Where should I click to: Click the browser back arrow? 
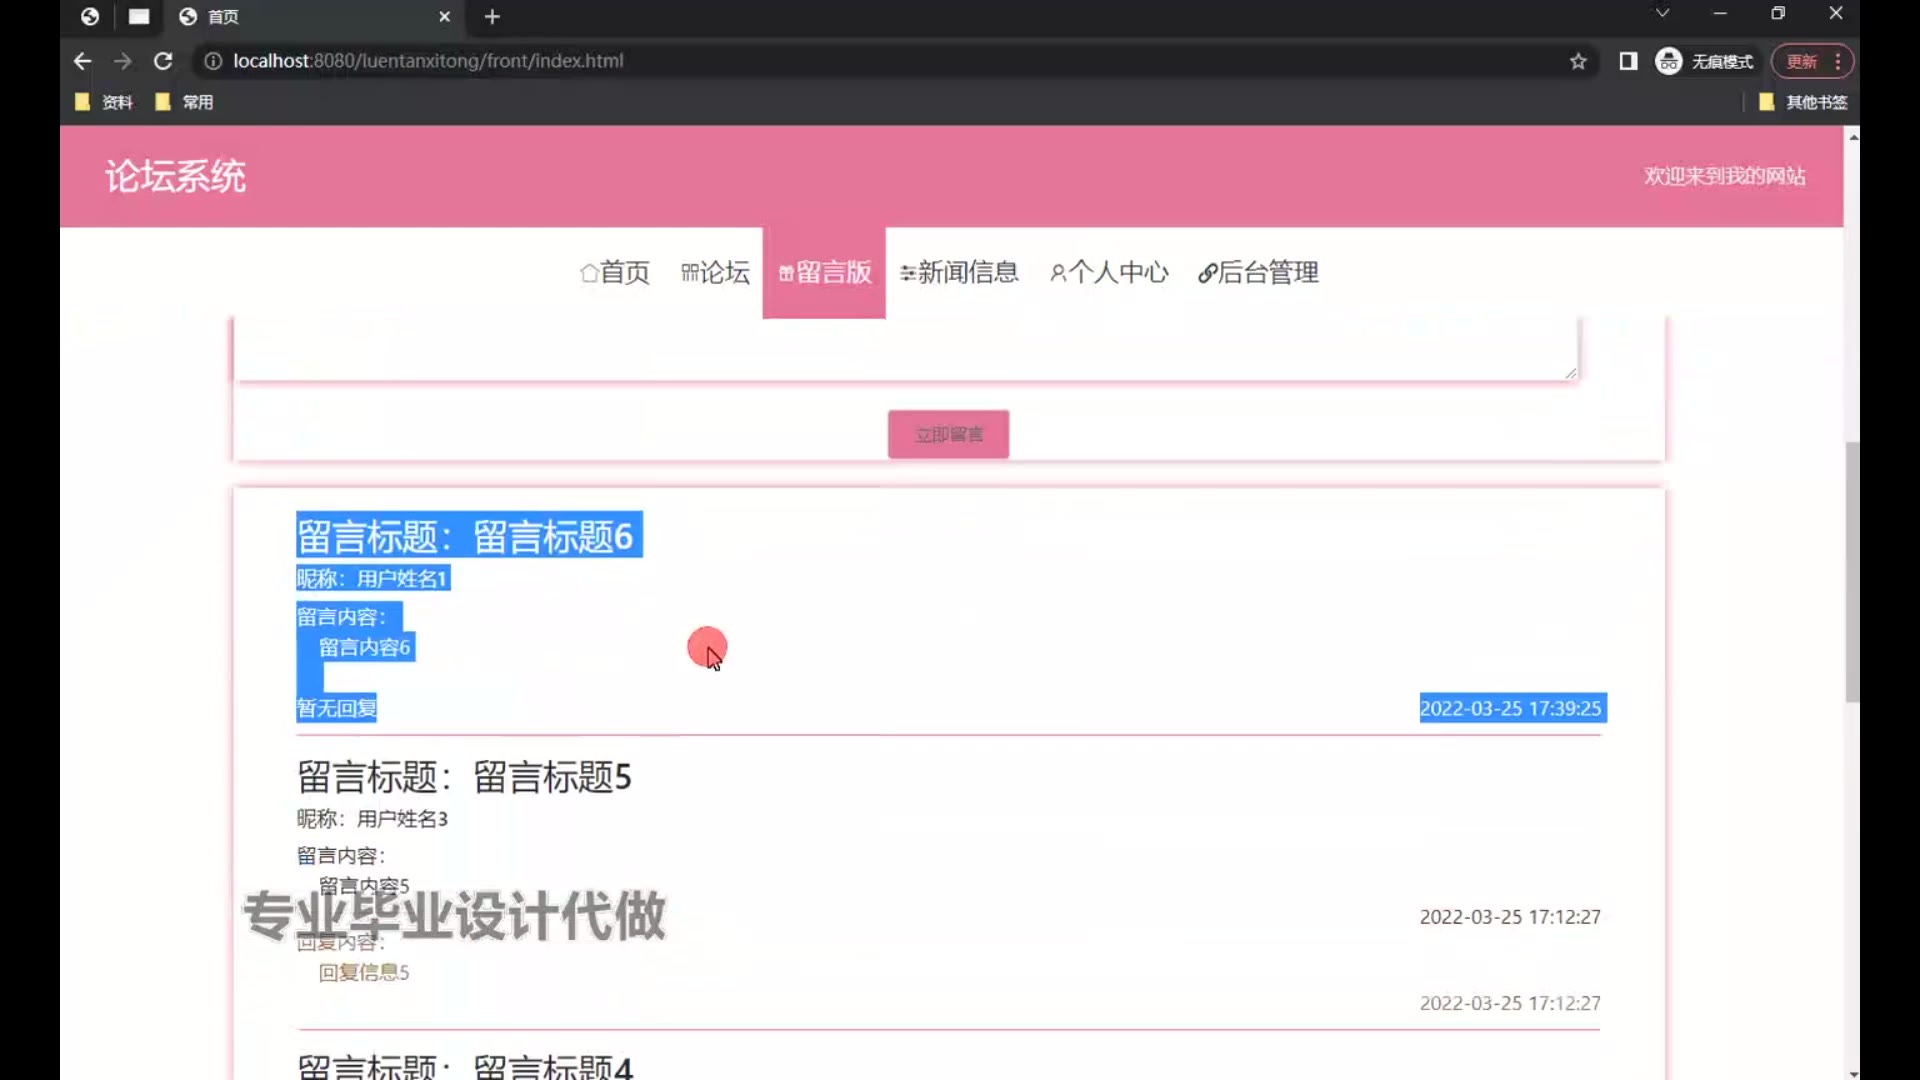pos(82,61)
